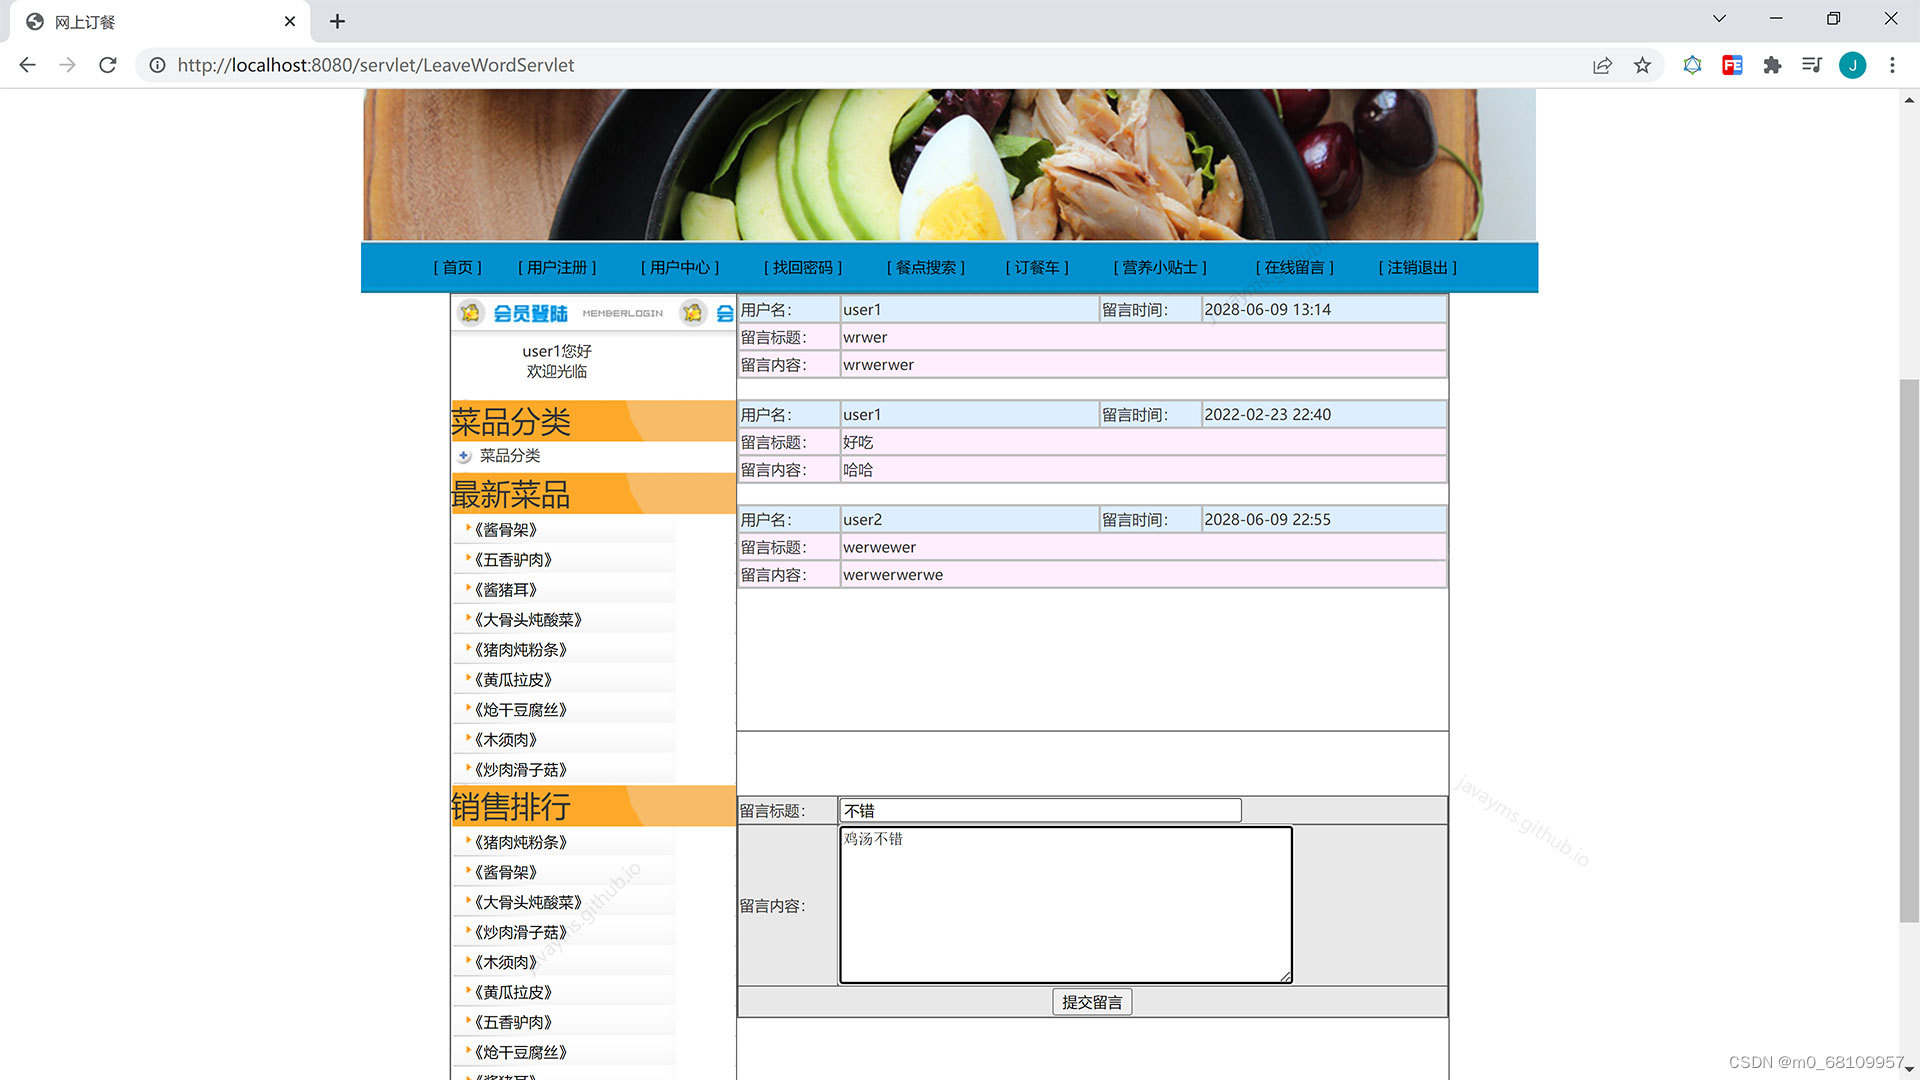The height and width of the screenshot is (1080, 1920).
Task: Open the blue hexagon browser extension
Action: tap(1692, 65)
